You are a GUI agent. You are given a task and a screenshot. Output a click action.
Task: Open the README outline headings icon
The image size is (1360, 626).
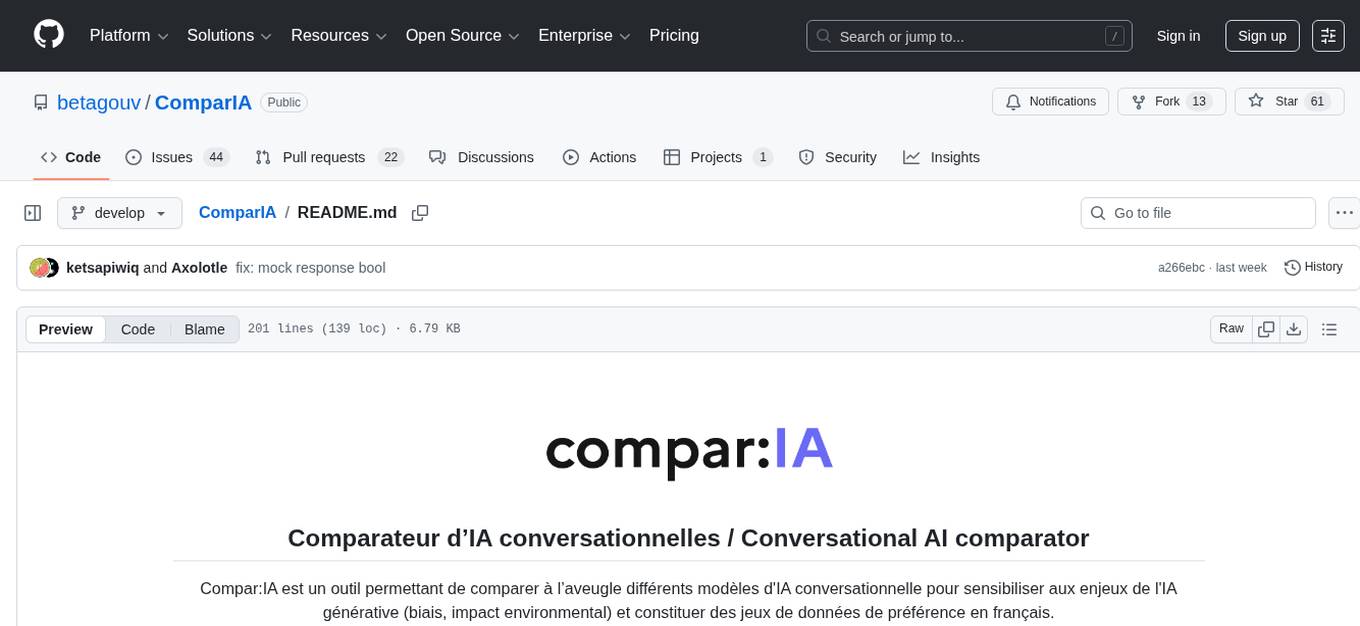1329,328
